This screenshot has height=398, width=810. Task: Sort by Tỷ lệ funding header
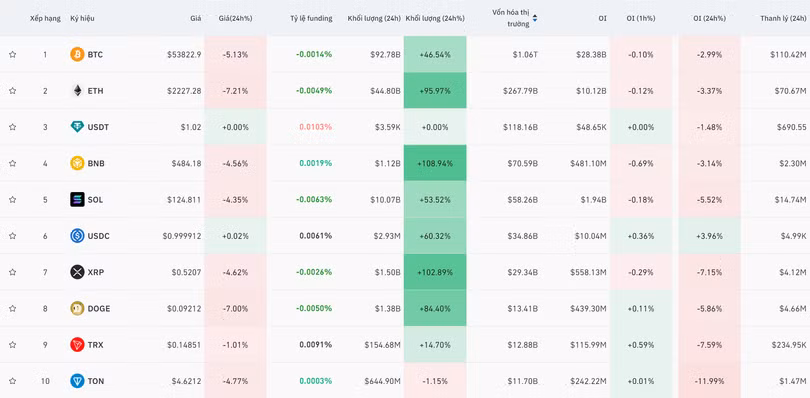(x=311, y=18)
